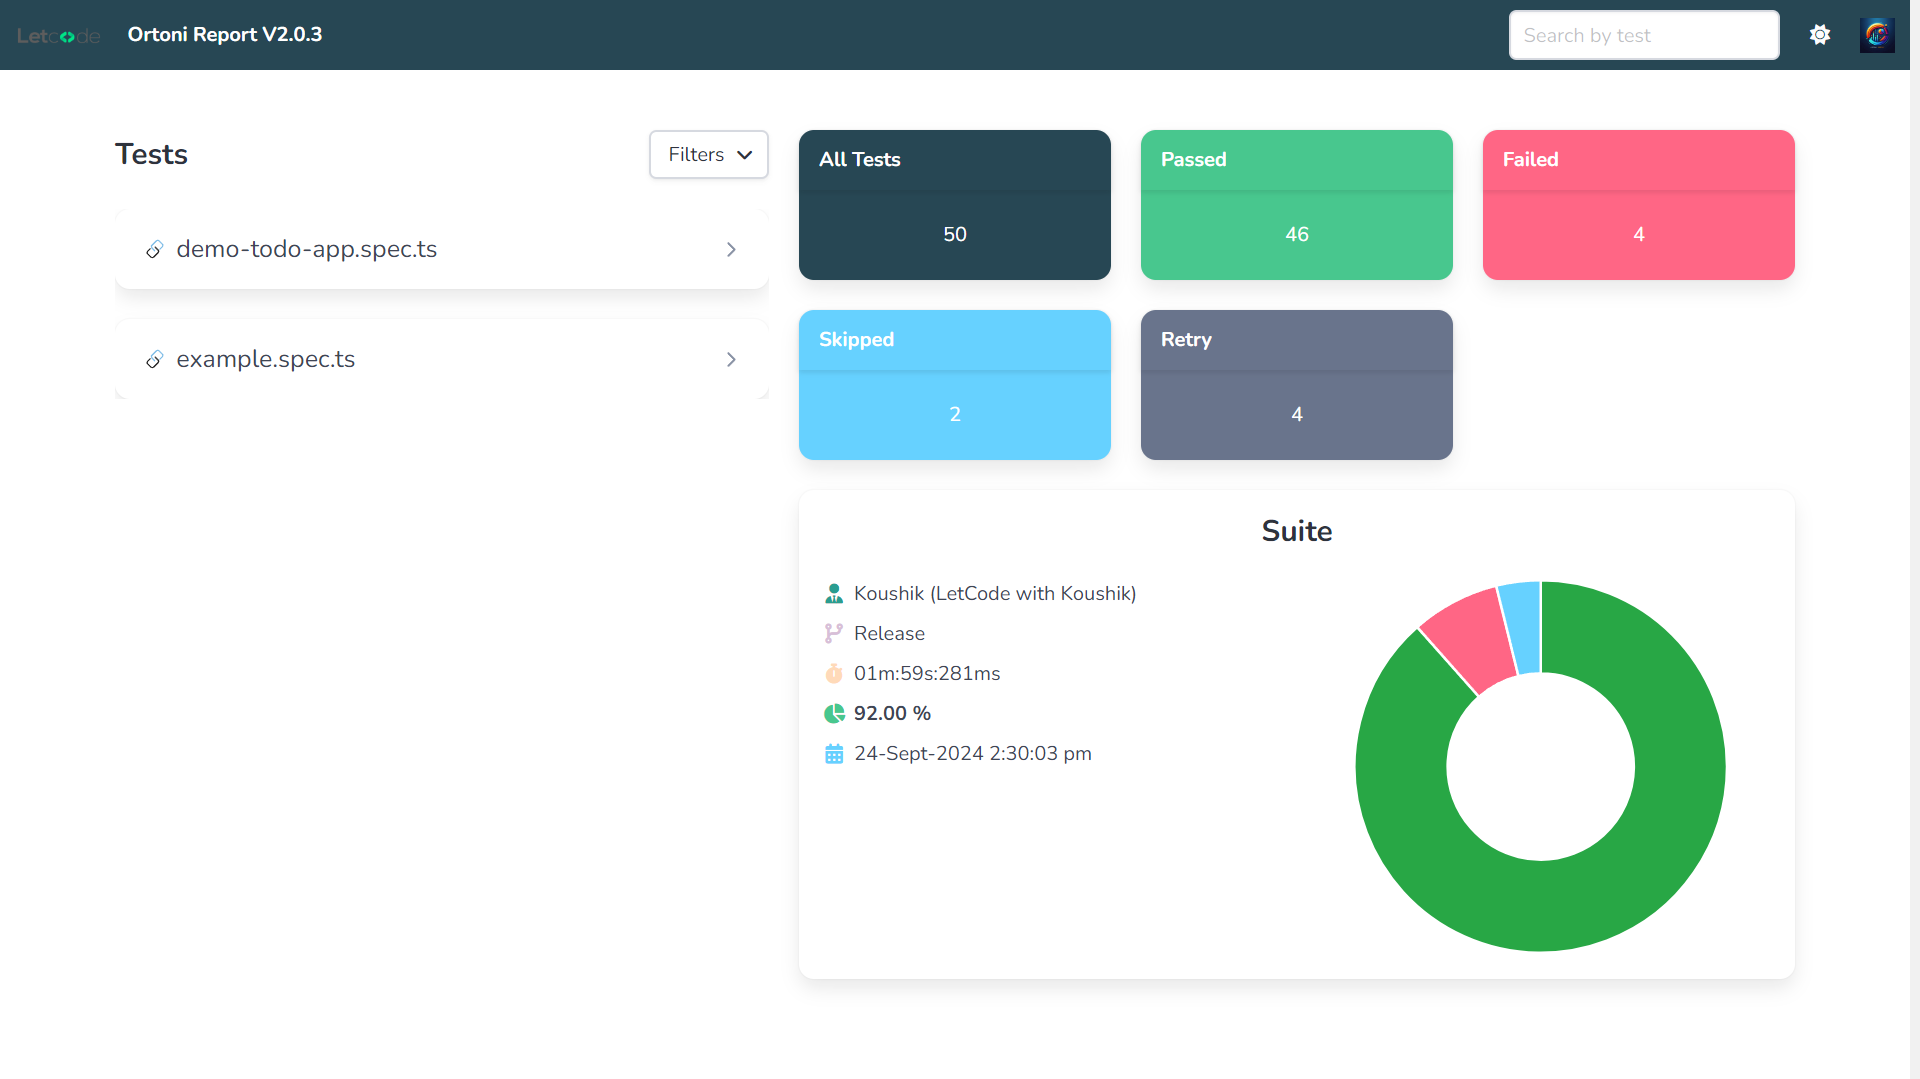Click Ortoni Report V2.0.3 title
The width and height of the screenshot is (1920, 1079).
pyautogui.click(x=225, y=35)
